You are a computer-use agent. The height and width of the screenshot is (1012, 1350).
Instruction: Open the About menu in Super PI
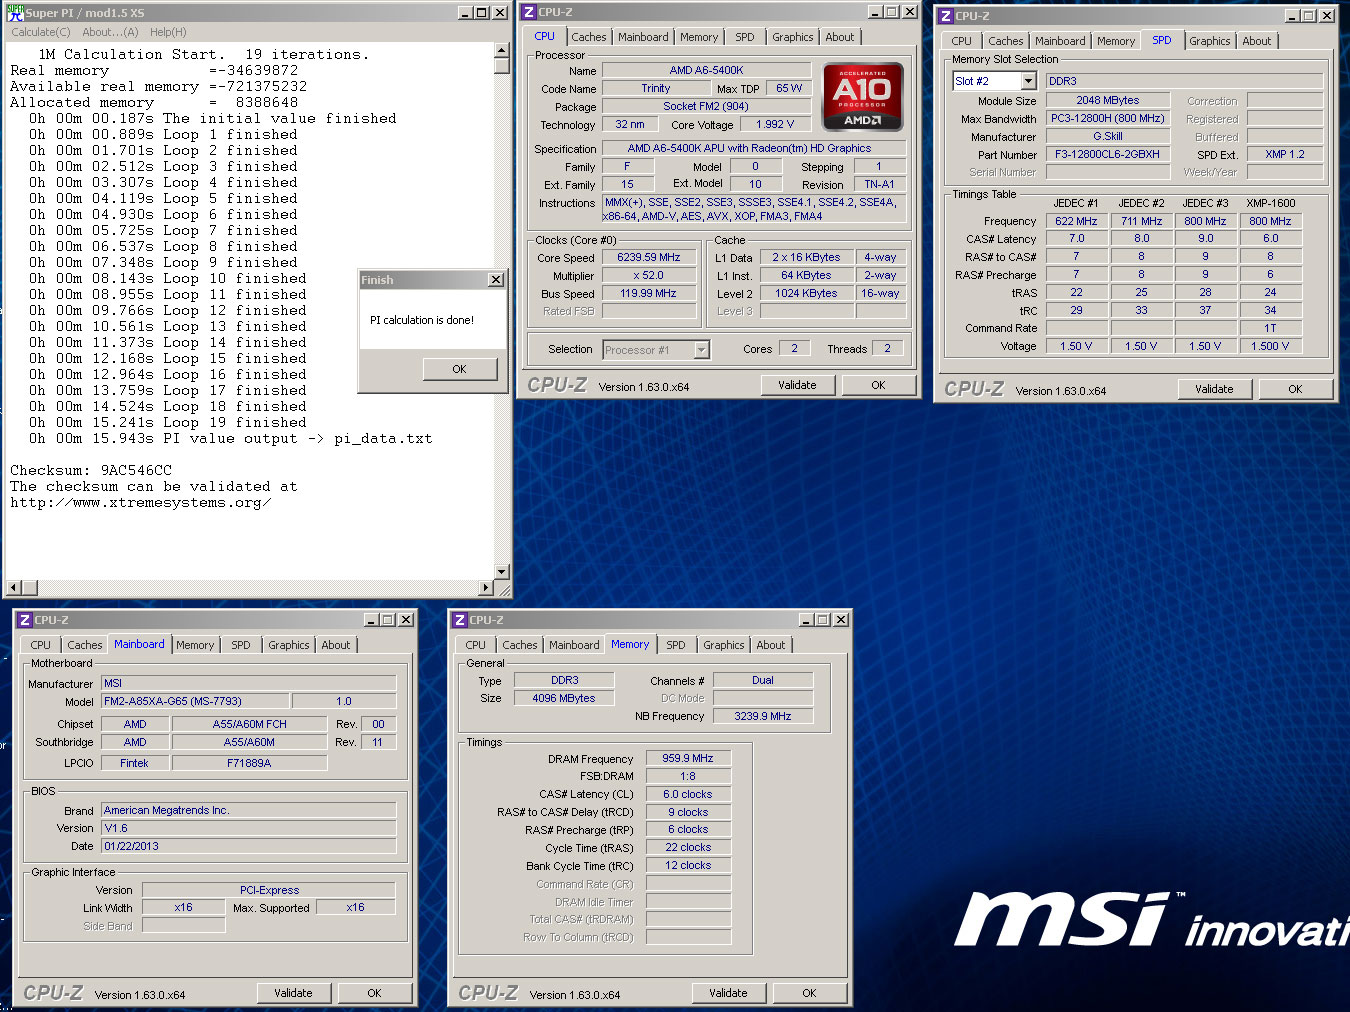pyautogui.click(x=110, y=32)
